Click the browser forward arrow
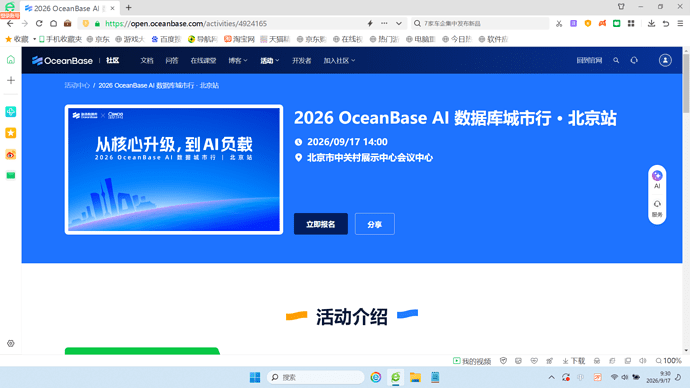Image resolution: width=690 pixels, height=388 pixels. [x=25, y=23]
